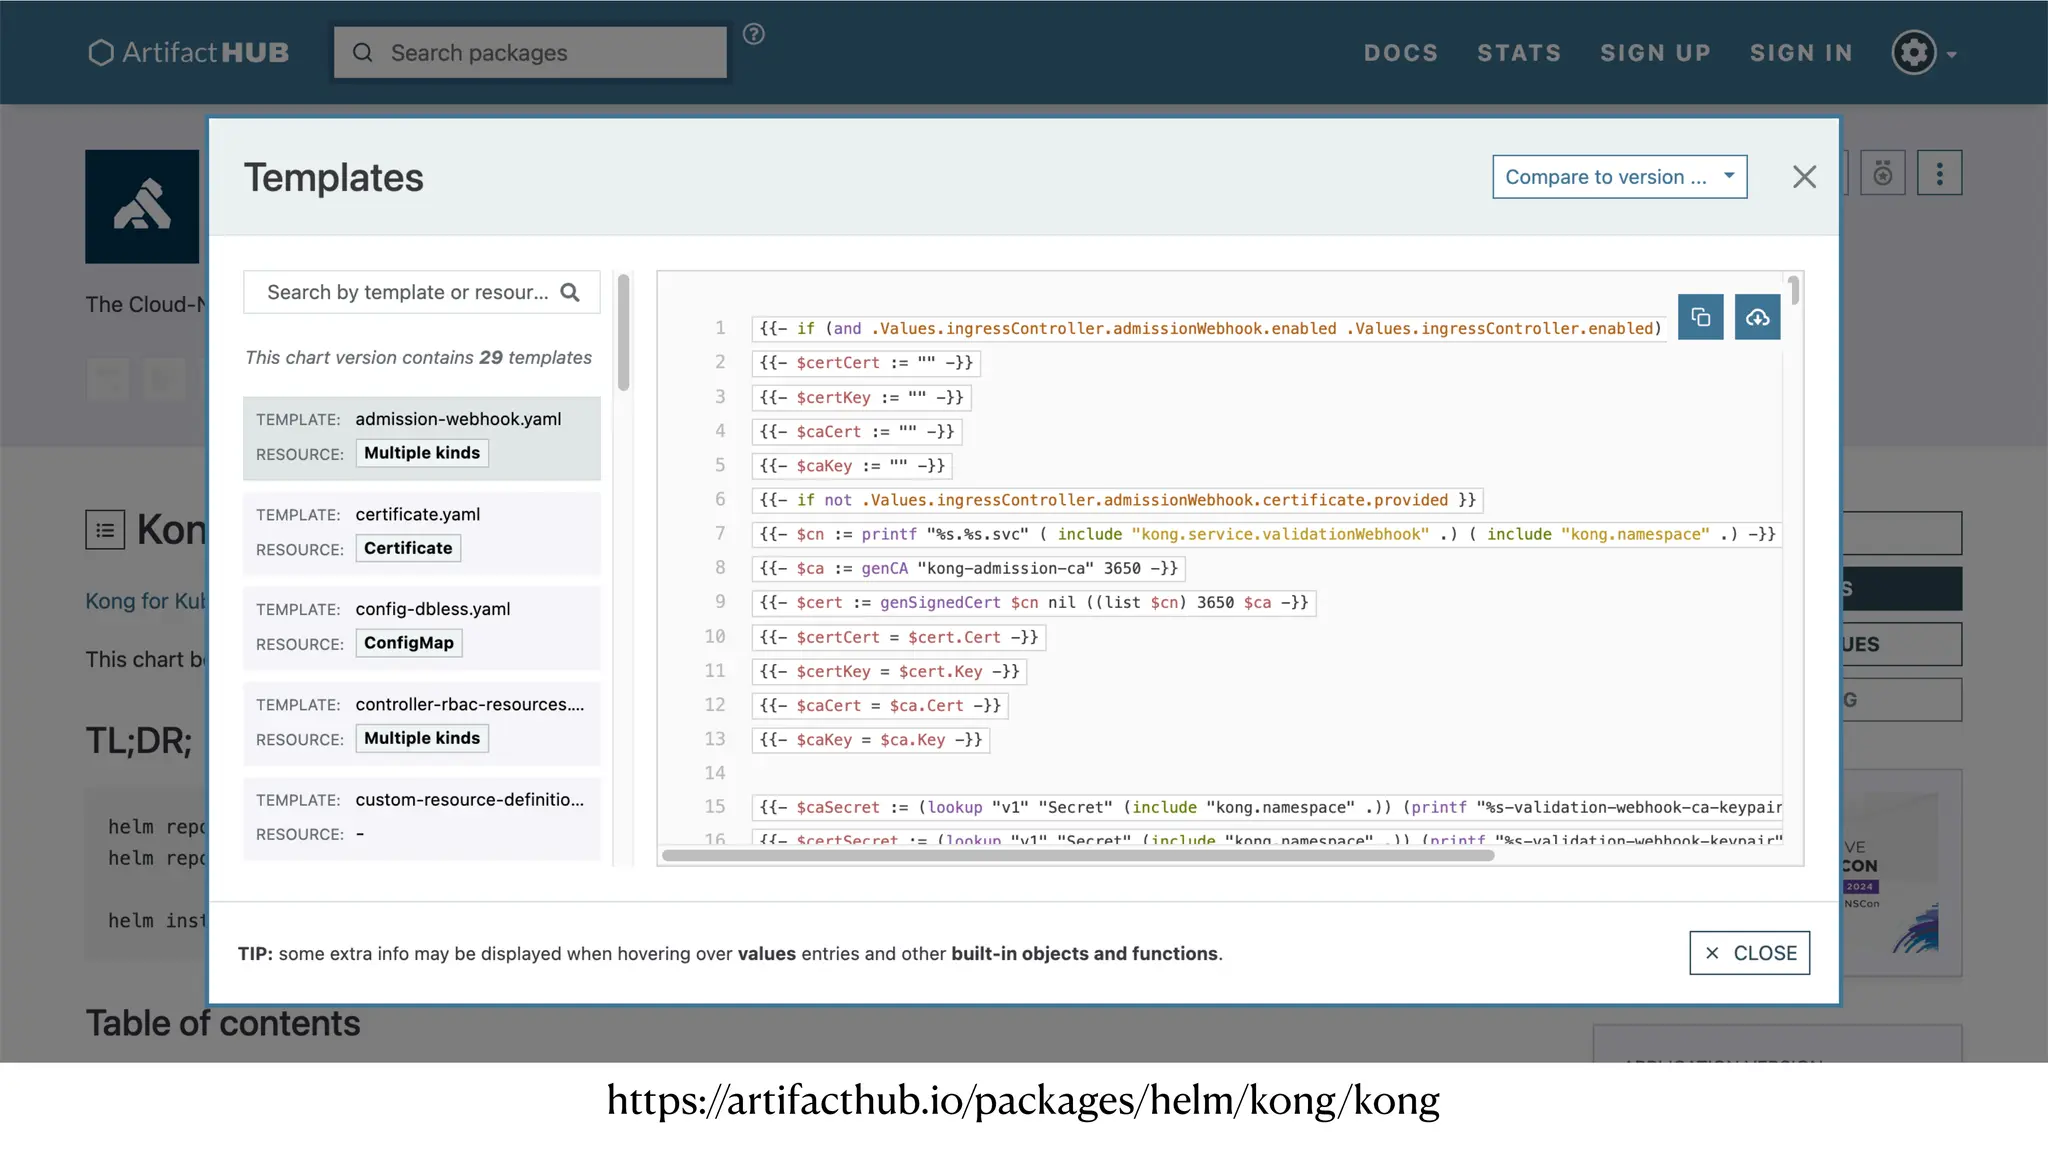Viewport: 2048px width, 1152px height.
Task: Click the package three-dots menu icon
Action: click(x=1939, y=173)
